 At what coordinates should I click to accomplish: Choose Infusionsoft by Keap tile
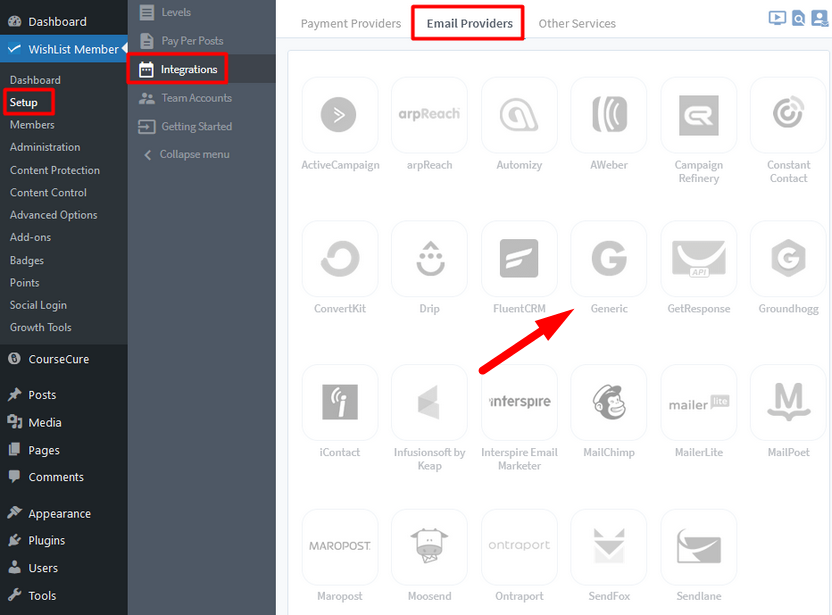coord(429,402)
